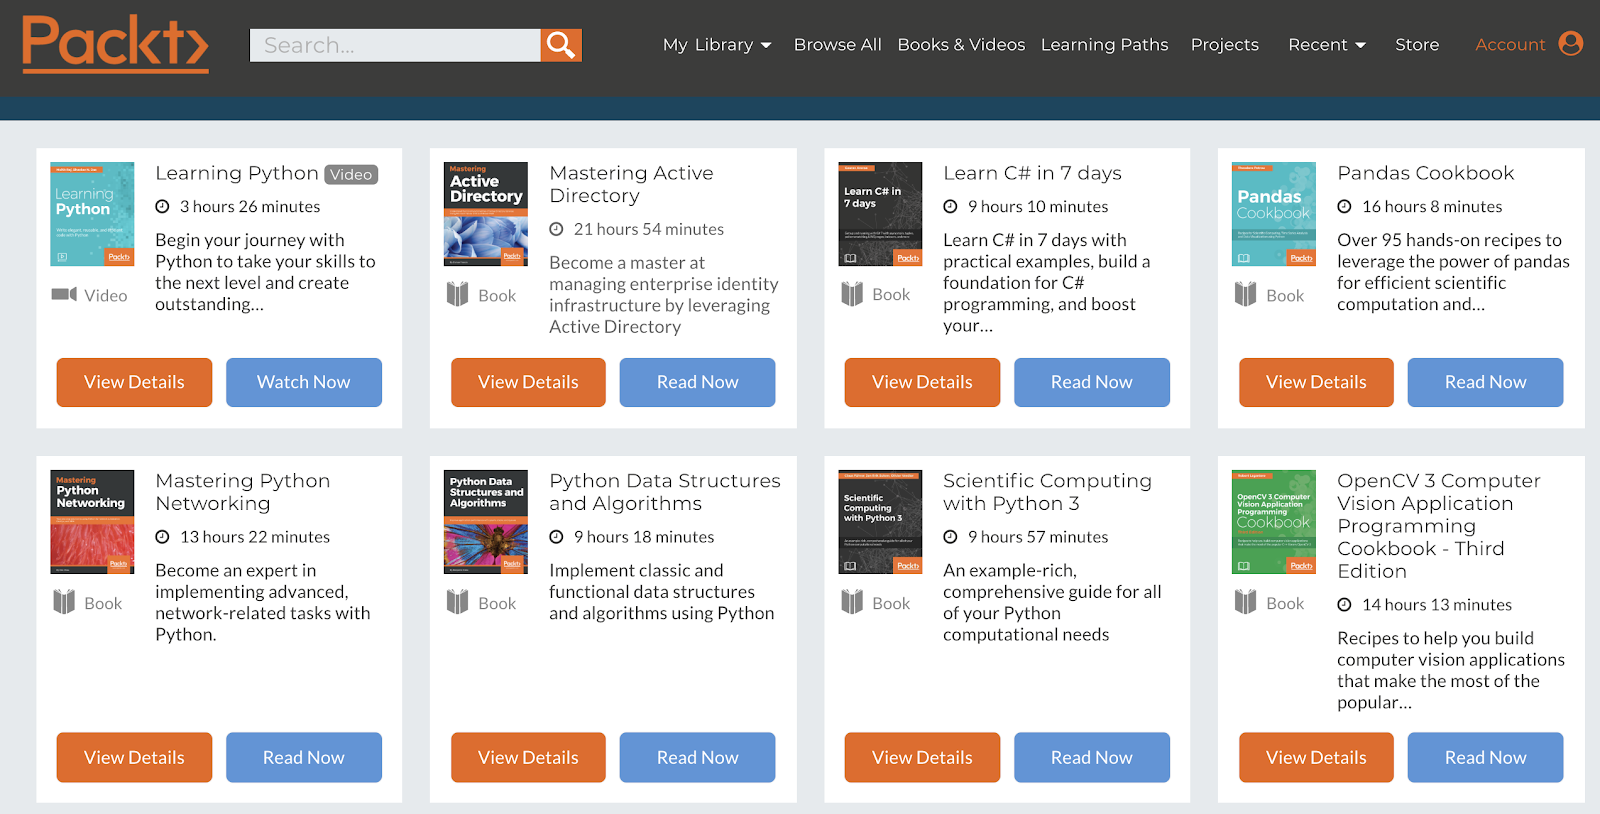Click the Video badge next to Learning Python
The height and width of the screenshot is (814, 1600).
[351, 174]
